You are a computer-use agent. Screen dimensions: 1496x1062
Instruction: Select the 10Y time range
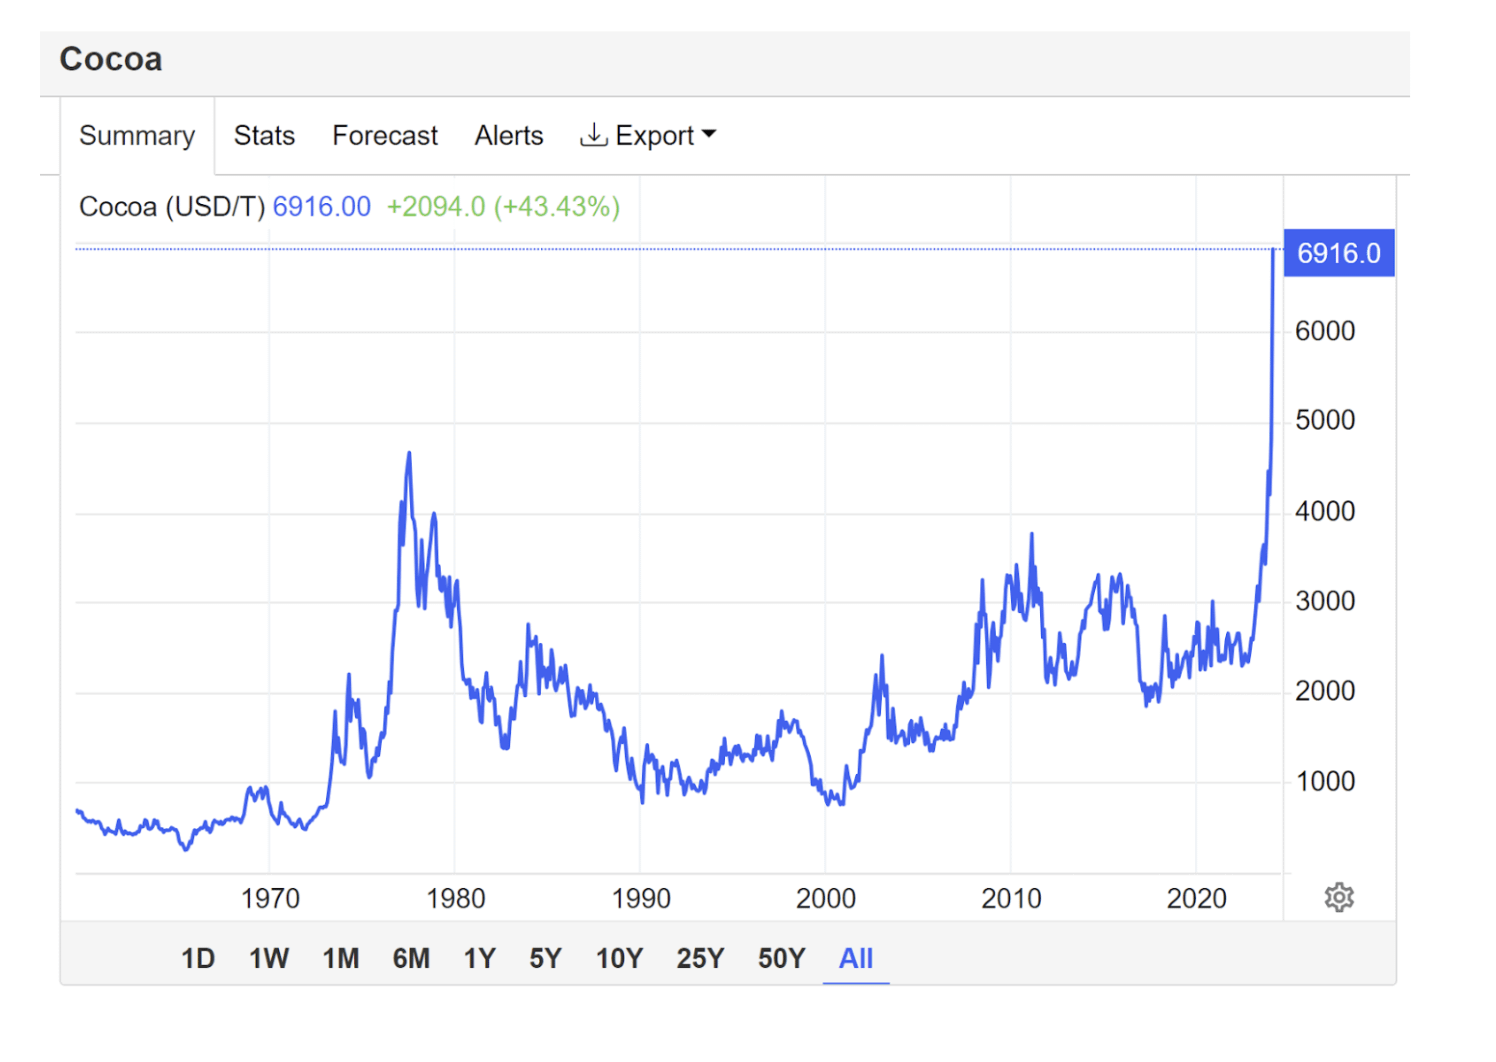(619, 959)
